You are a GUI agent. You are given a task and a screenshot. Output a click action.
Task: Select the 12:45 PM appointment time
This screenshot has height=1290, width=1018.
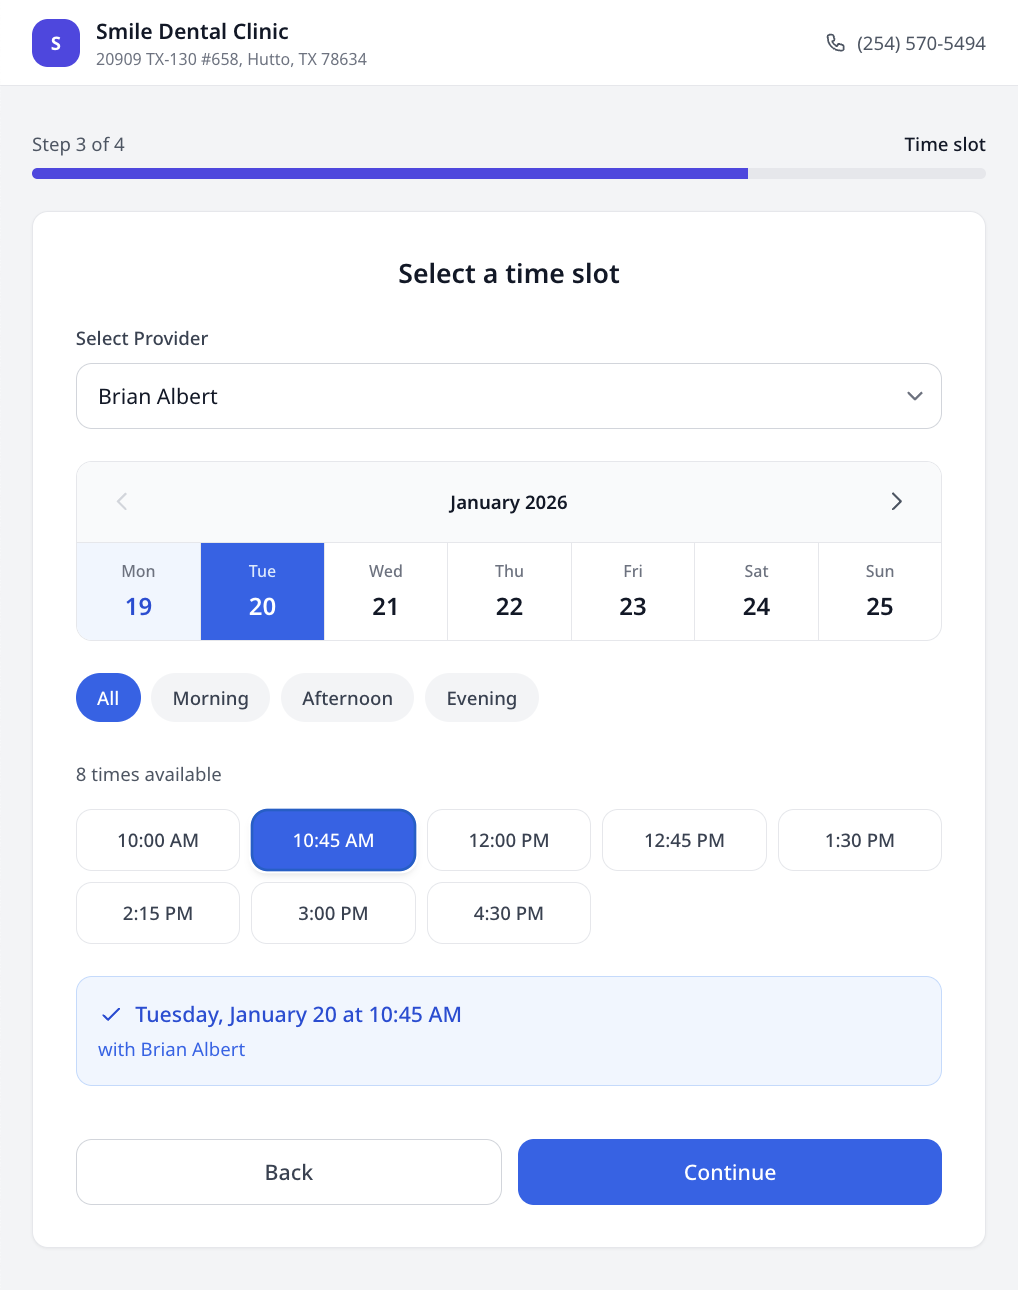(x=684, y=840)
